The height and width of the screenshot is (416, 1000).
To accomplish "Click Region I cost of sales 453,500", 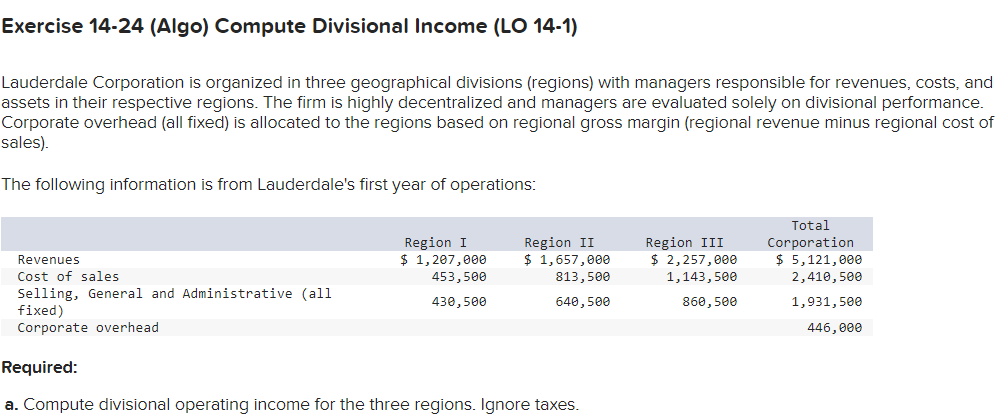I will pos(459,276).
